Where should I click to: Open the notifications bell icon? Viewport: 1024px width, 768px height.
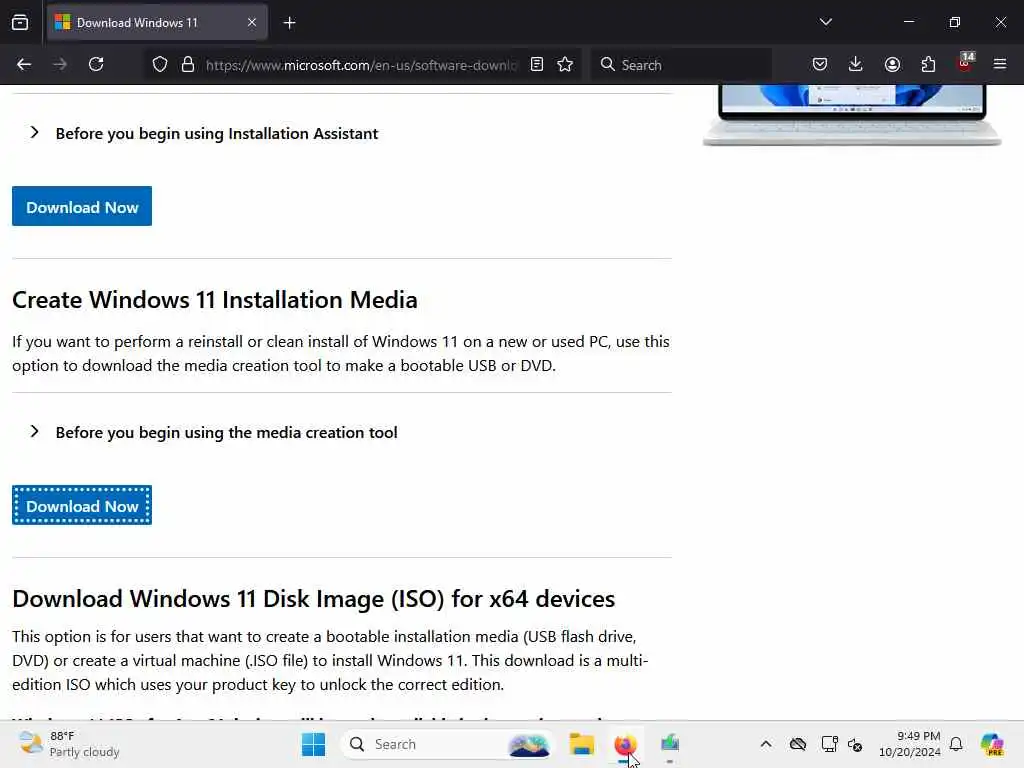click(956, 744)
